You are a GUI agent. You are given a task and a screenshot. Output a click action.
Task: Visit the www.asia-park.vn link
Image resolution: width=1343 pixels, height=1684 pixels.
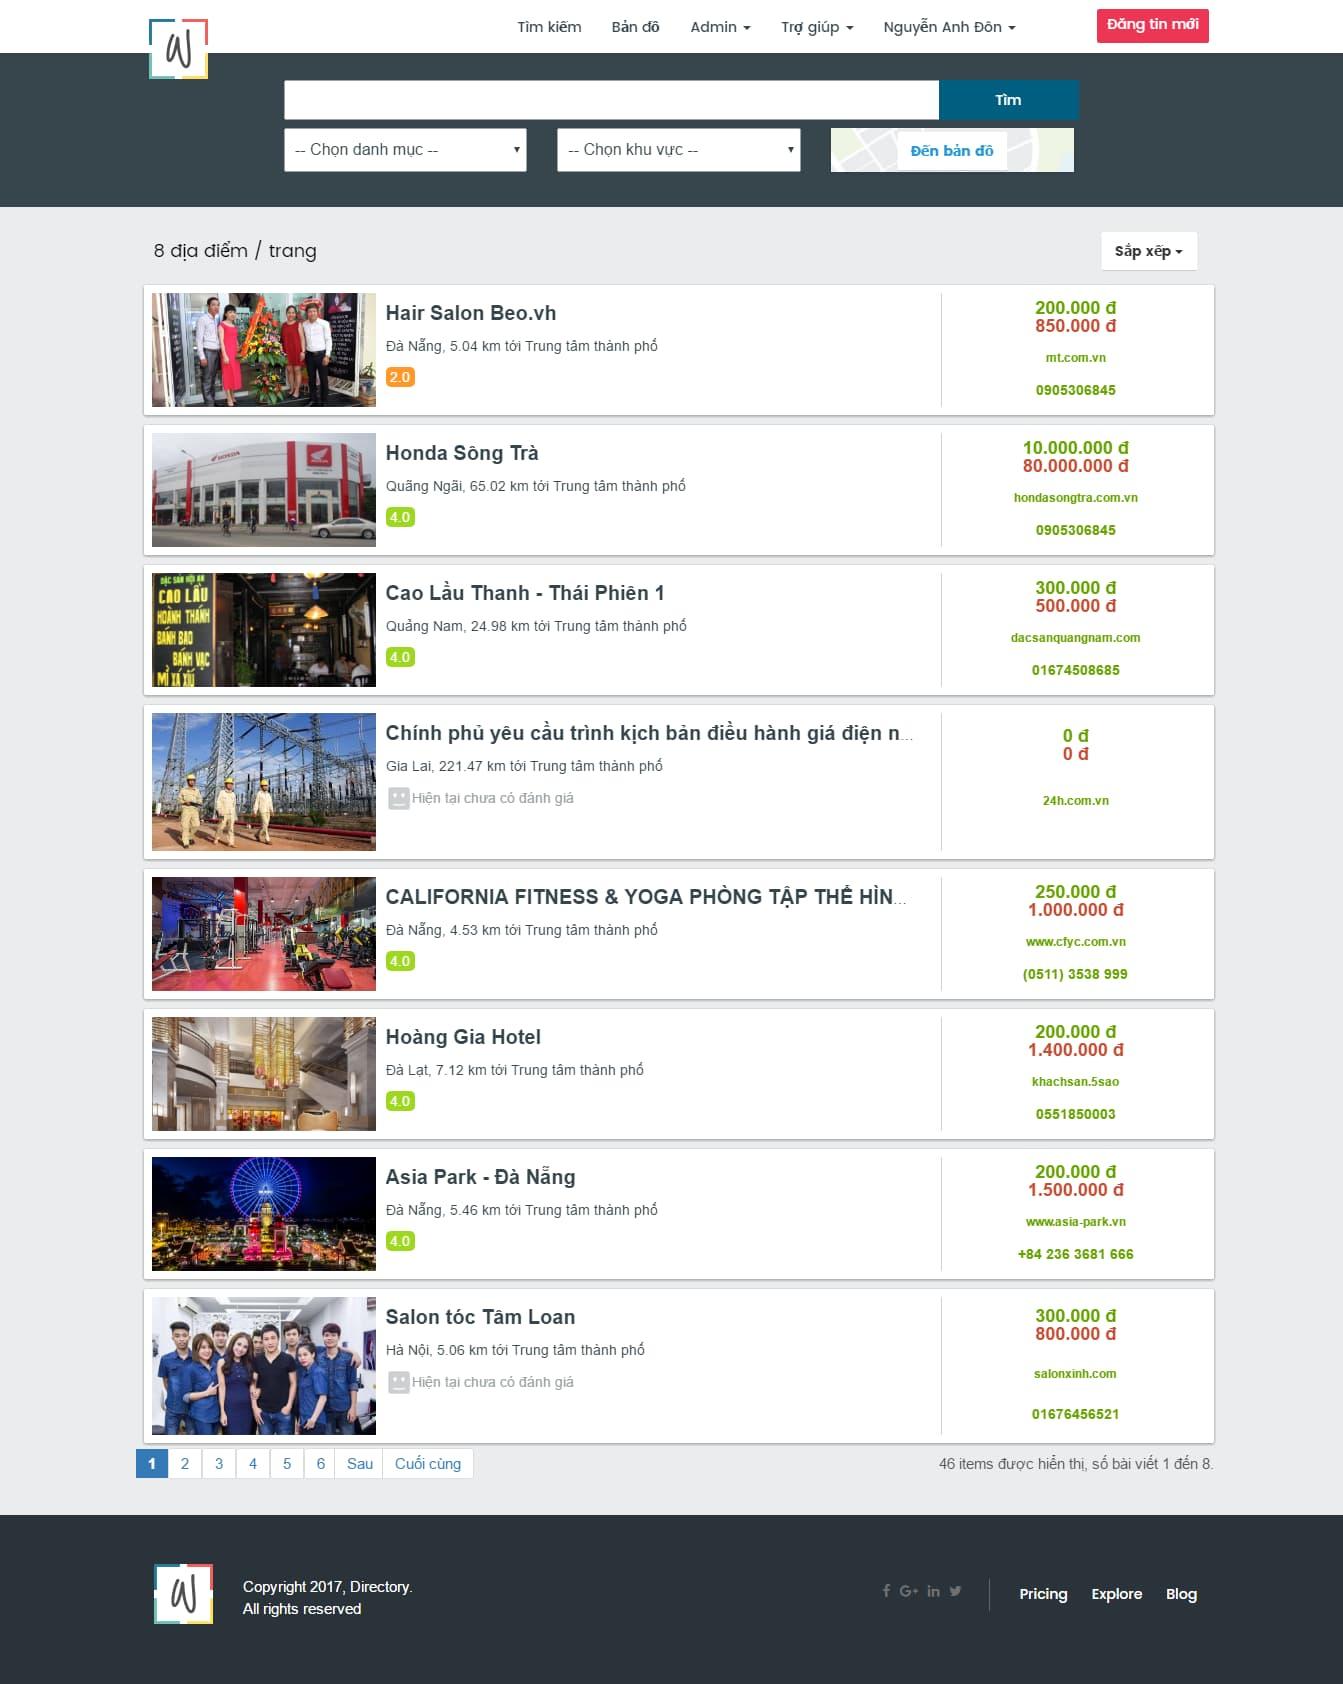click(x=1076, y=1222)
